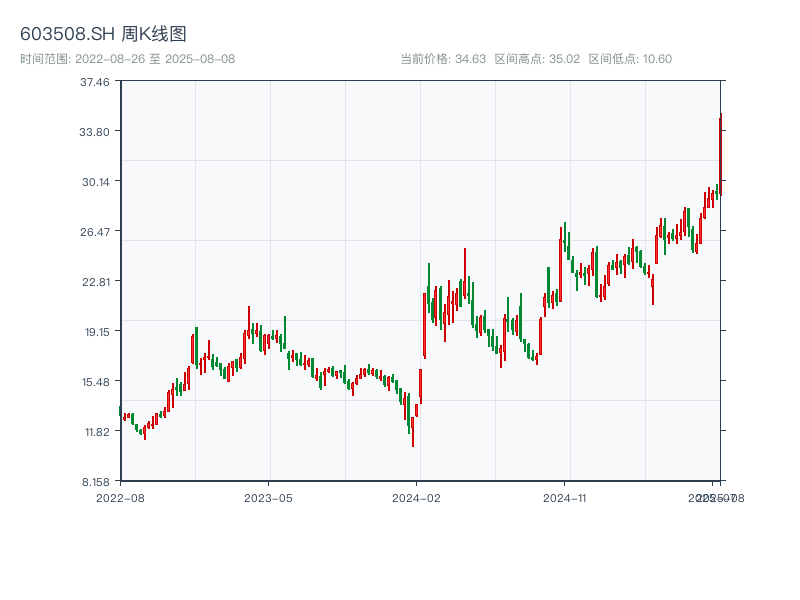Pick the 26.47 price axis label
Viewport: 800px width, 600px height.
point(94,232)
